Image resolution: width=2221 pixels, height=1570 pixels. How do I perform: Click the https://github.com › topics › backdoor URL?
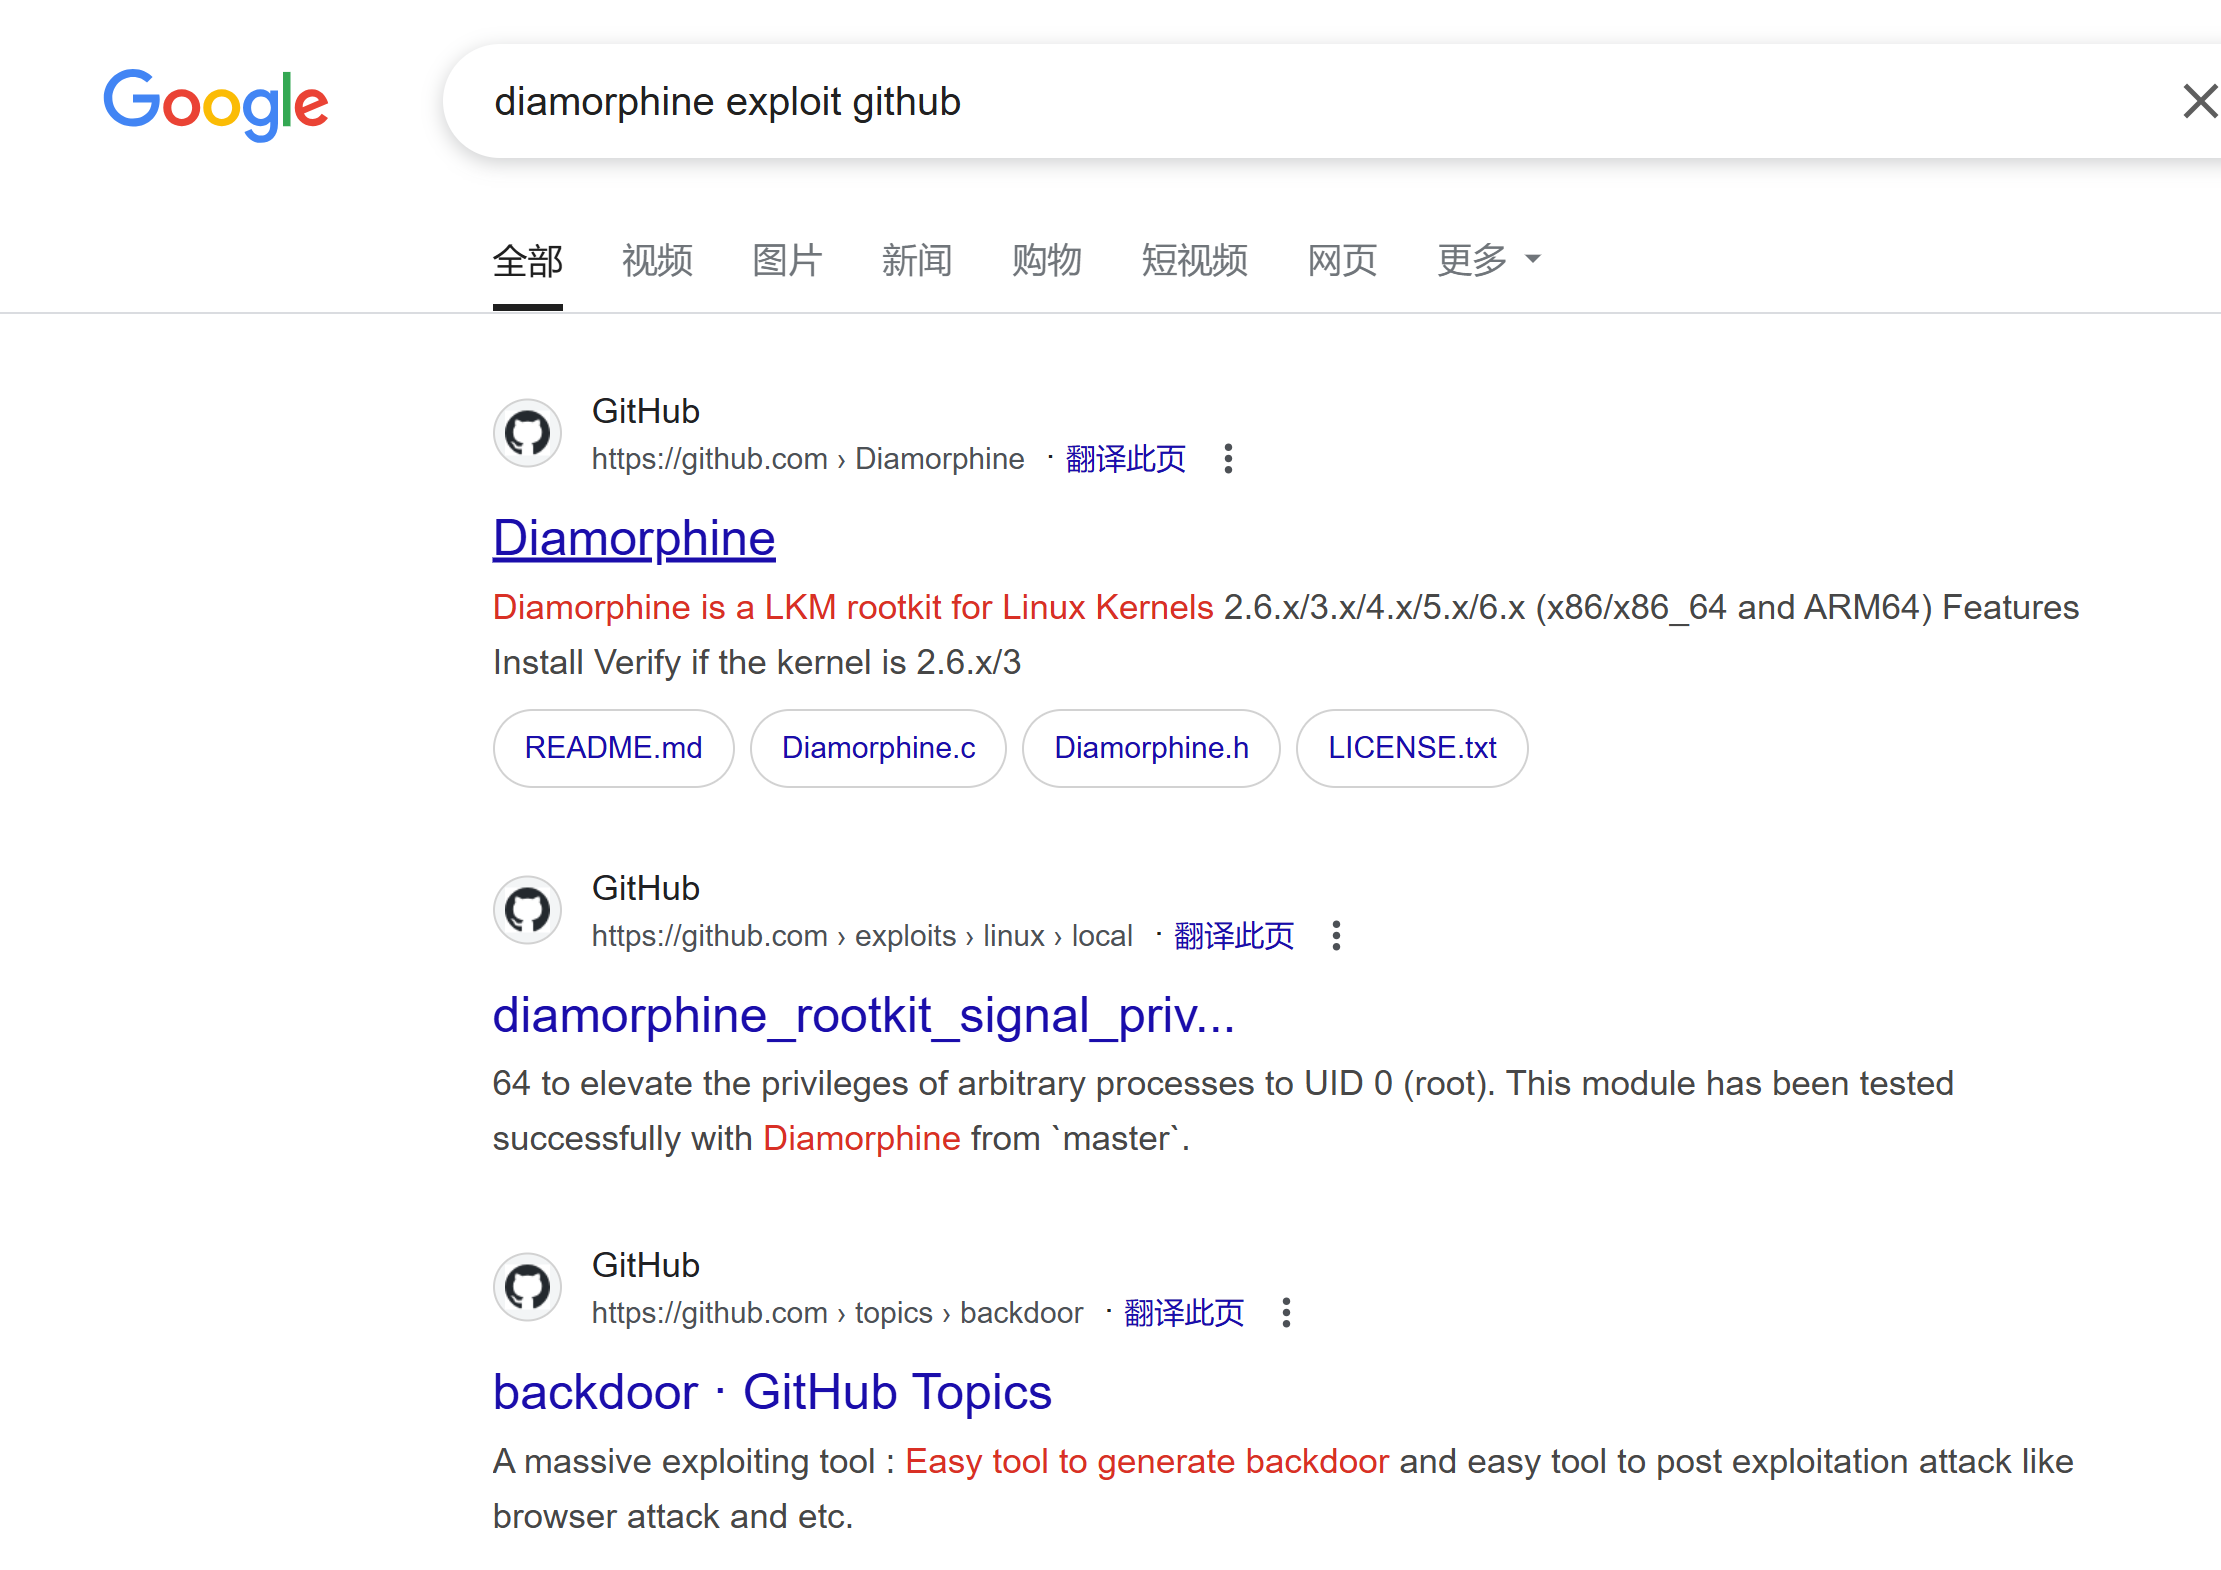pos(838,1313)
